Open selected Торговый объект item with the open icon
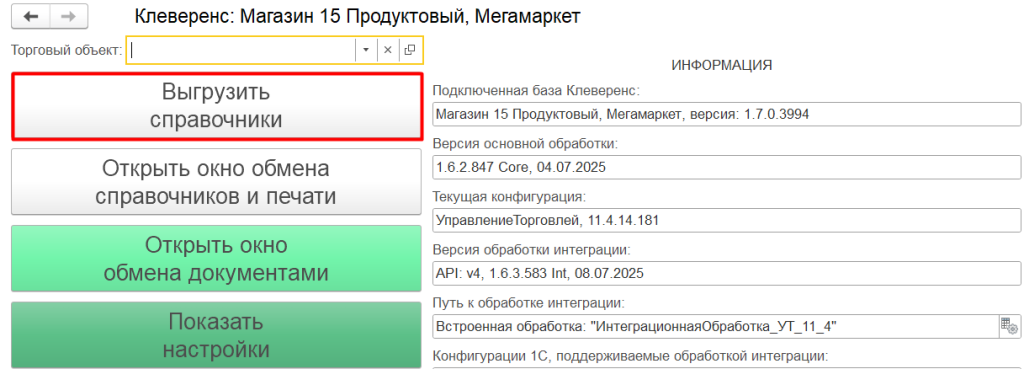This screenshot has width=1024, height=369. pos(409,50)
